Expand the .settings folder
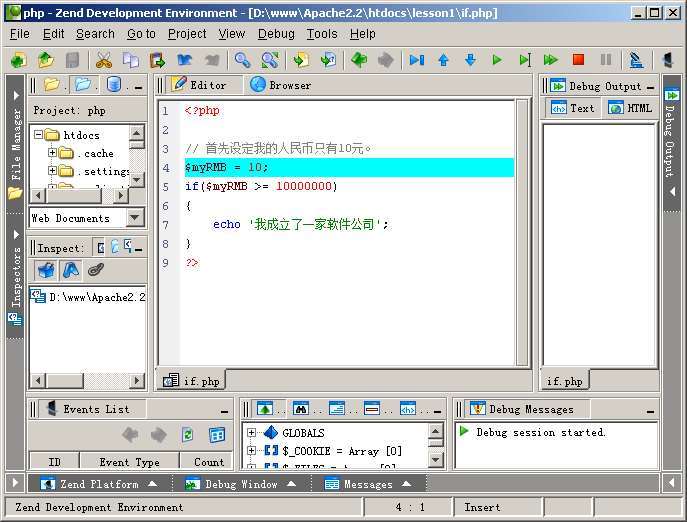 click(x=52, y=170)
